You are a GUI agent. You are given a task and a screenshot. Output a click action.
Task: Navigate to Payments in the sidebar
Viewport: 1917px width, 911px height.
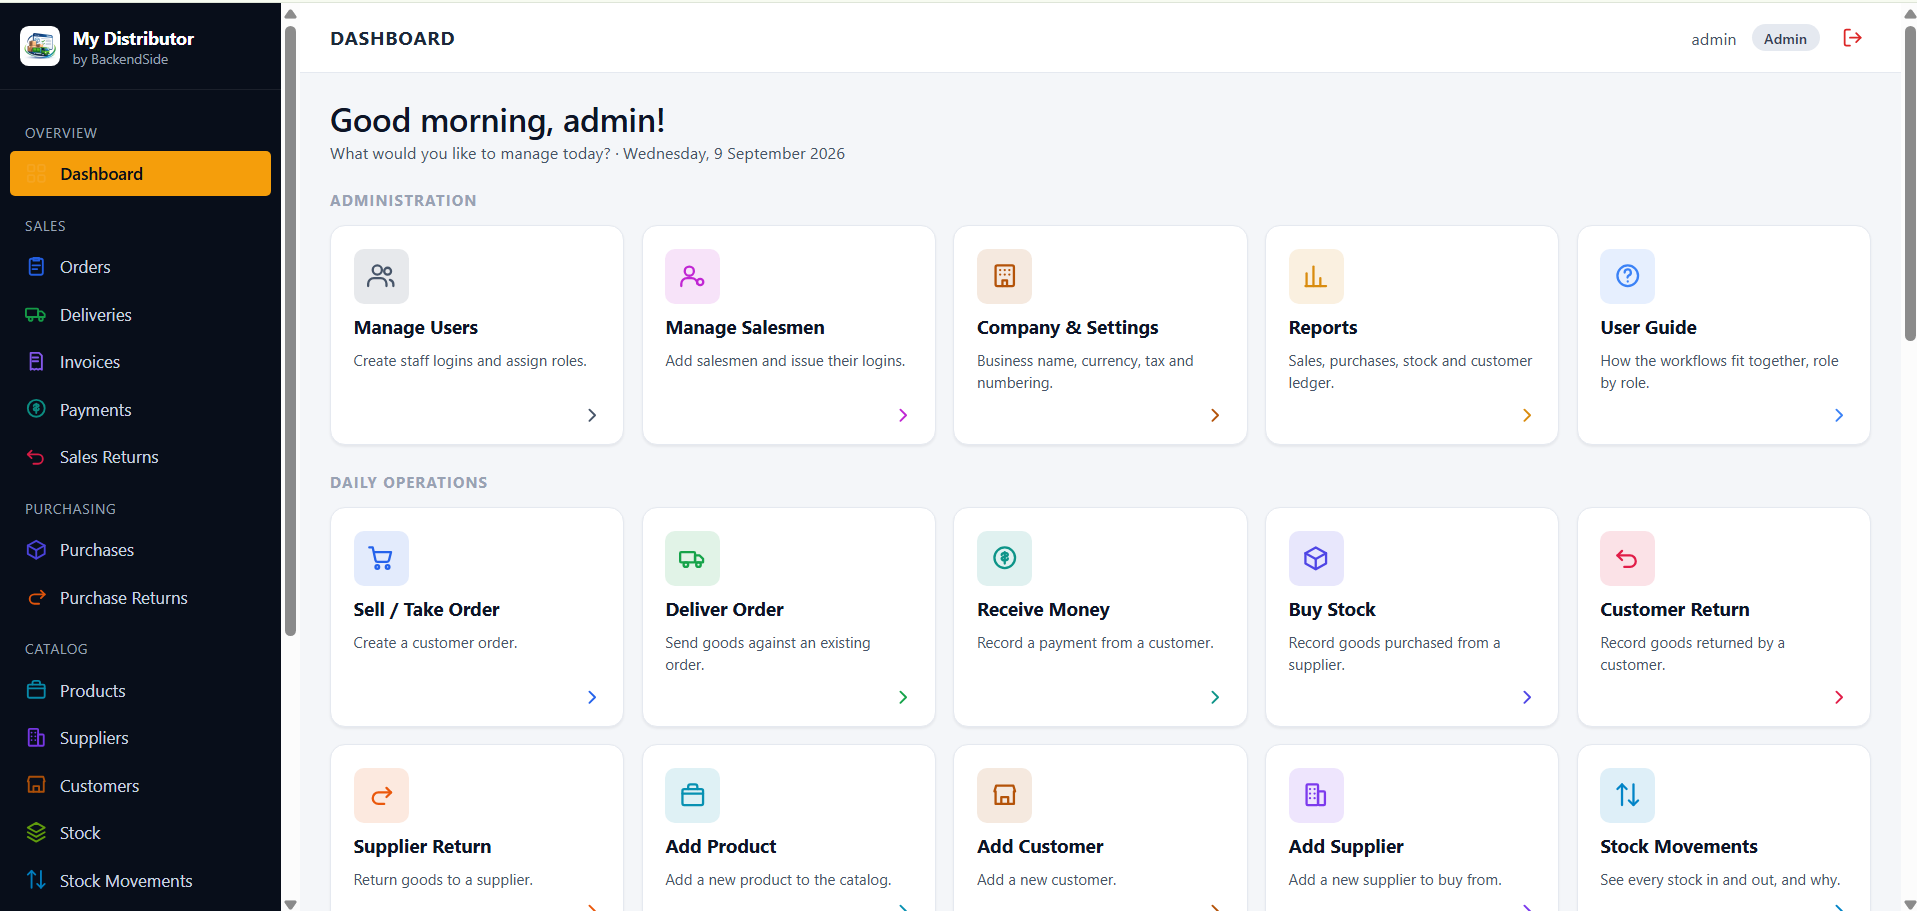(x=140, y=410)
